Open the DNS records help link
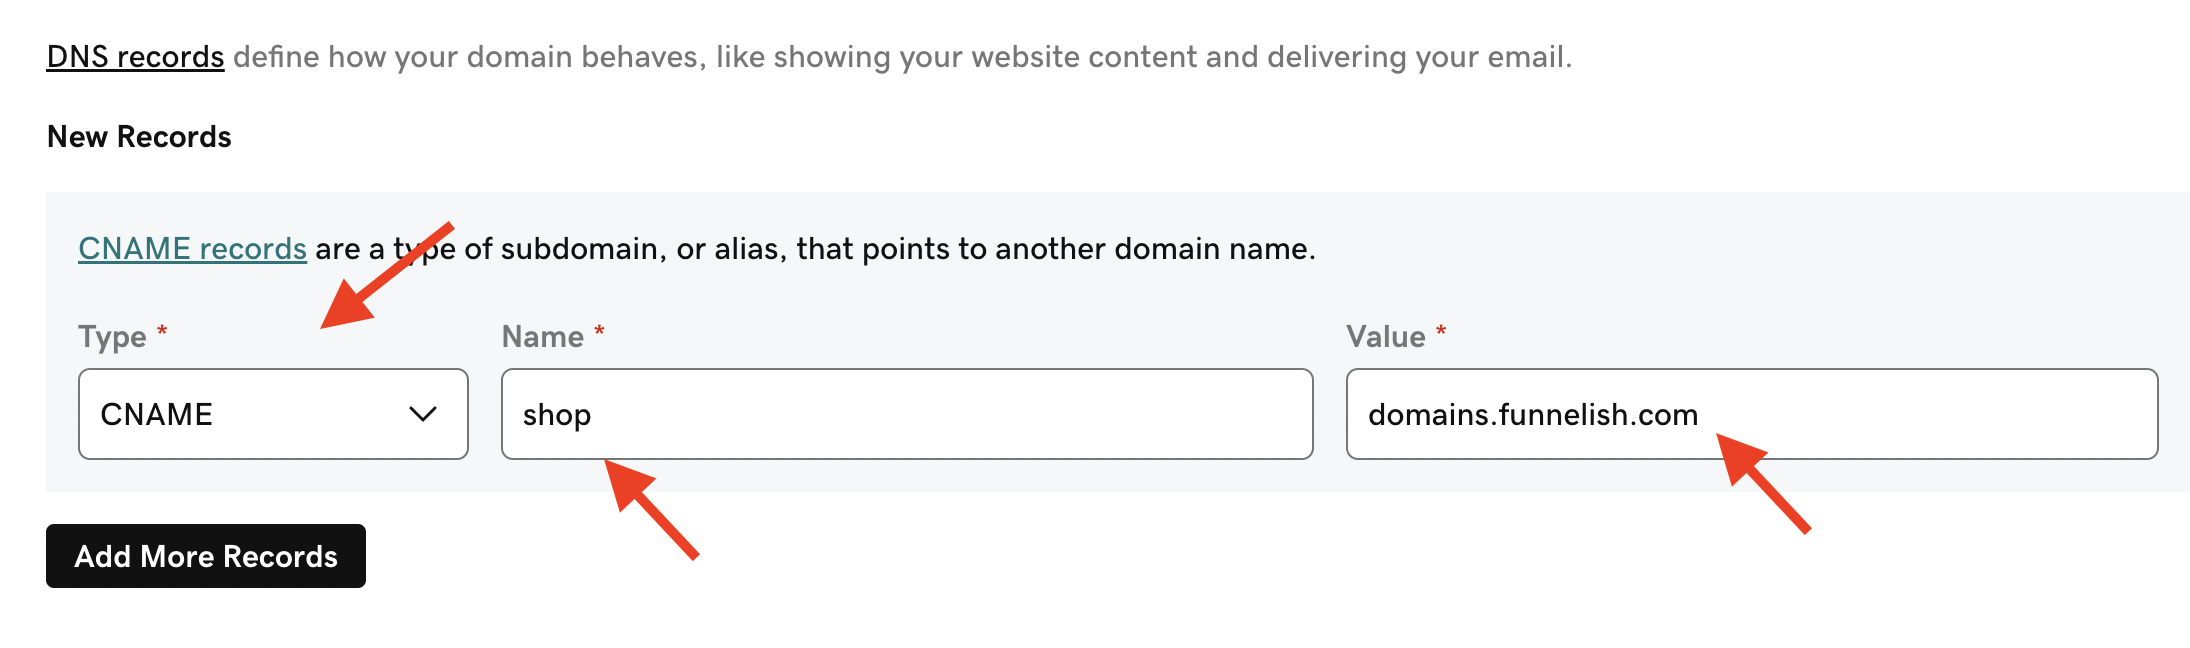Screen dimensions: 2190x648 tap(135, 57)
